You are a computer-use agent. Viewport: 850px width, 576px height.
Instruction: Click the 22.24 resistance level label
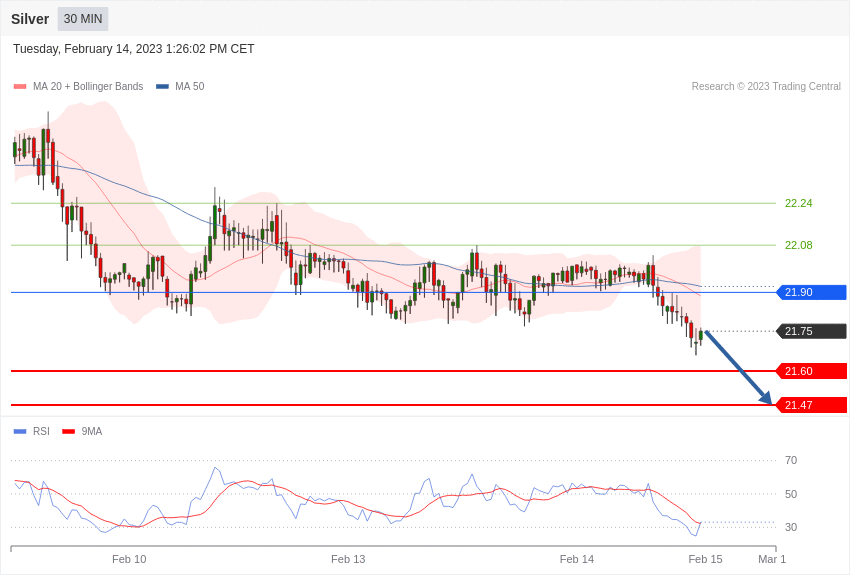(x=799, y=203)
